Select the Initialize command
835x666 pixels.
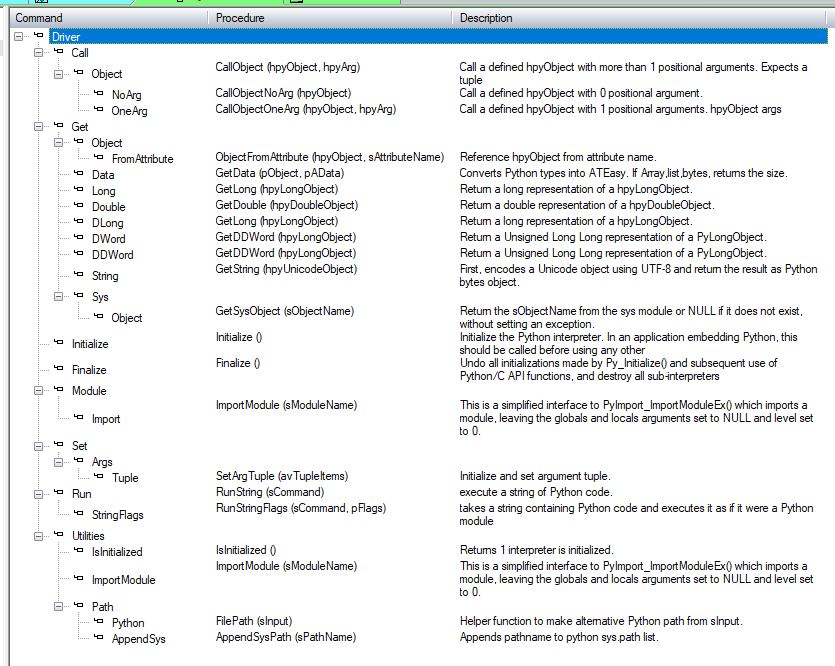90,344
